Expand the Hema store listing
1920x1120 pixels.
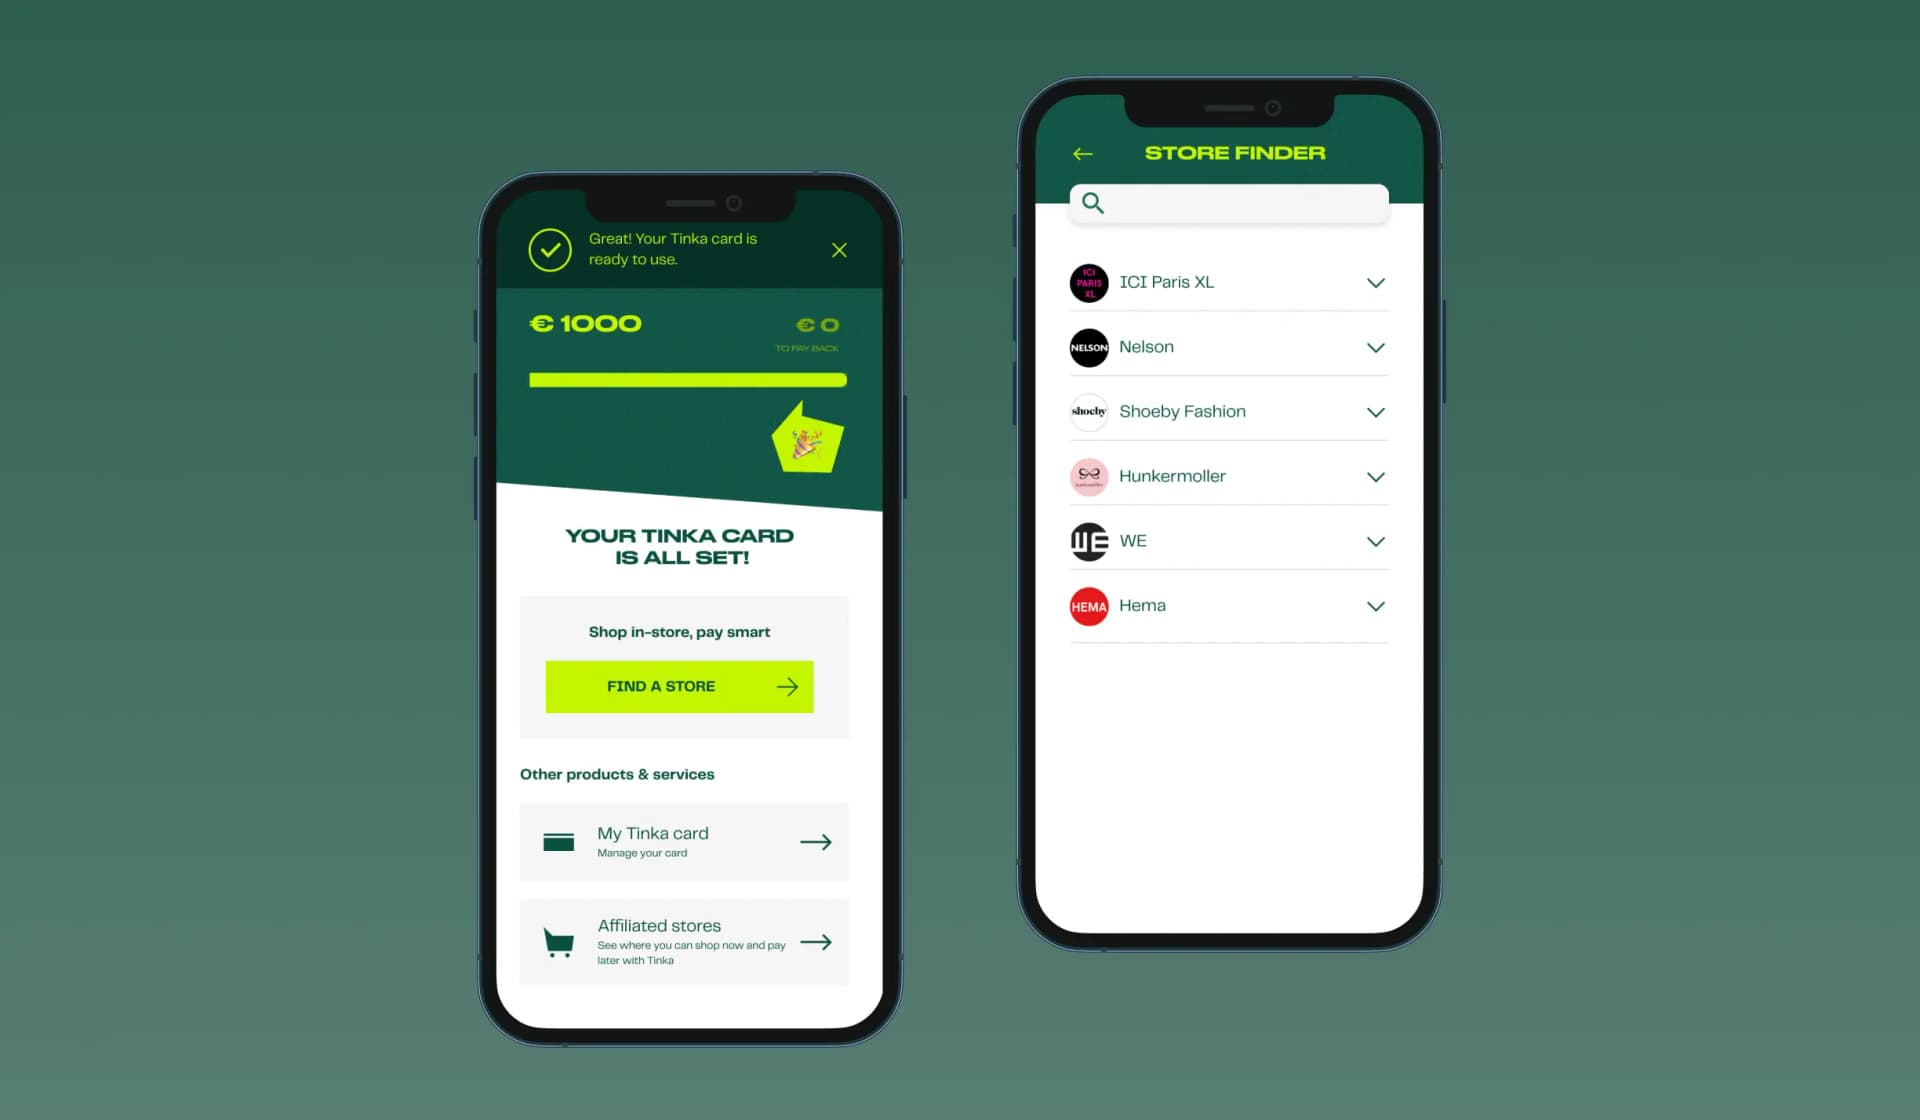click(1375, 605)
